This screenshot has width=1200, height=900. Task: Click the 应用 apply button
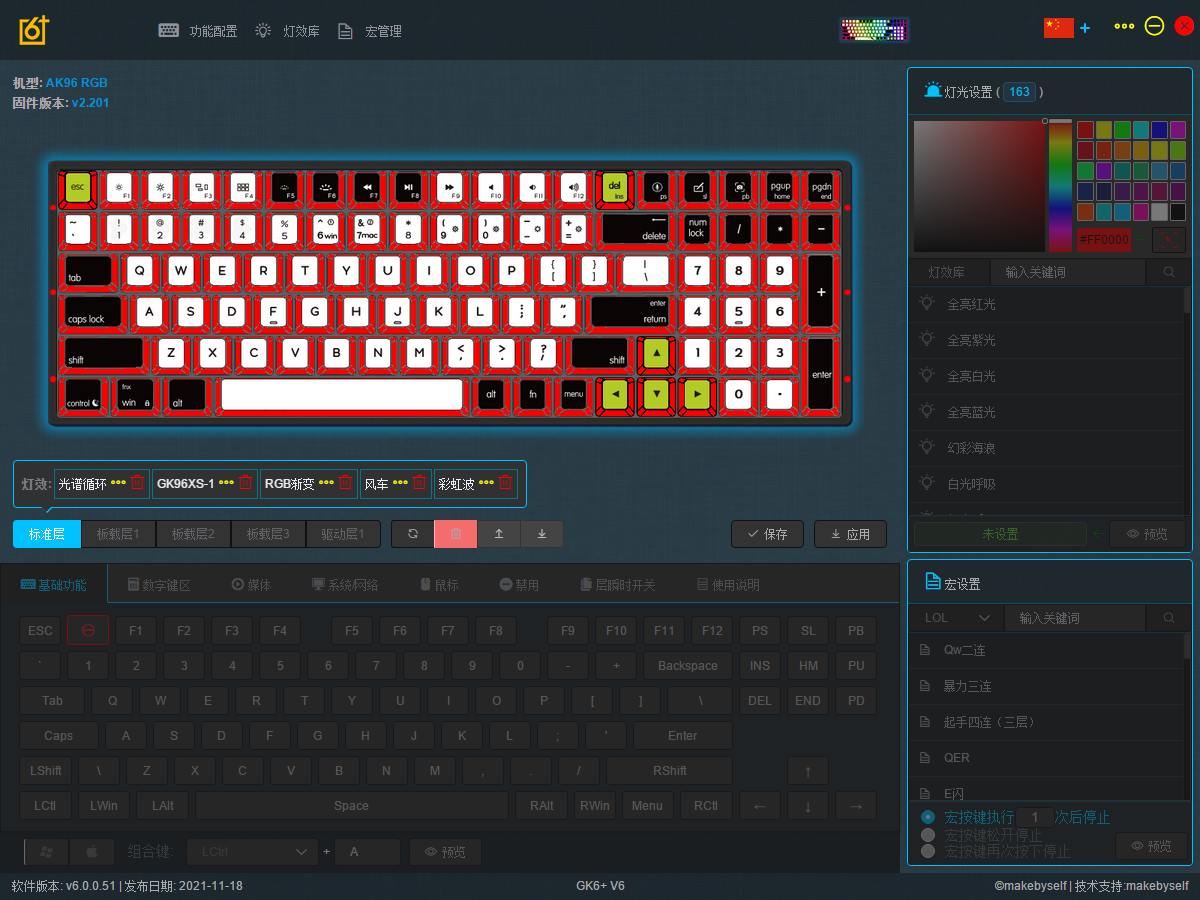pos(850,534)
